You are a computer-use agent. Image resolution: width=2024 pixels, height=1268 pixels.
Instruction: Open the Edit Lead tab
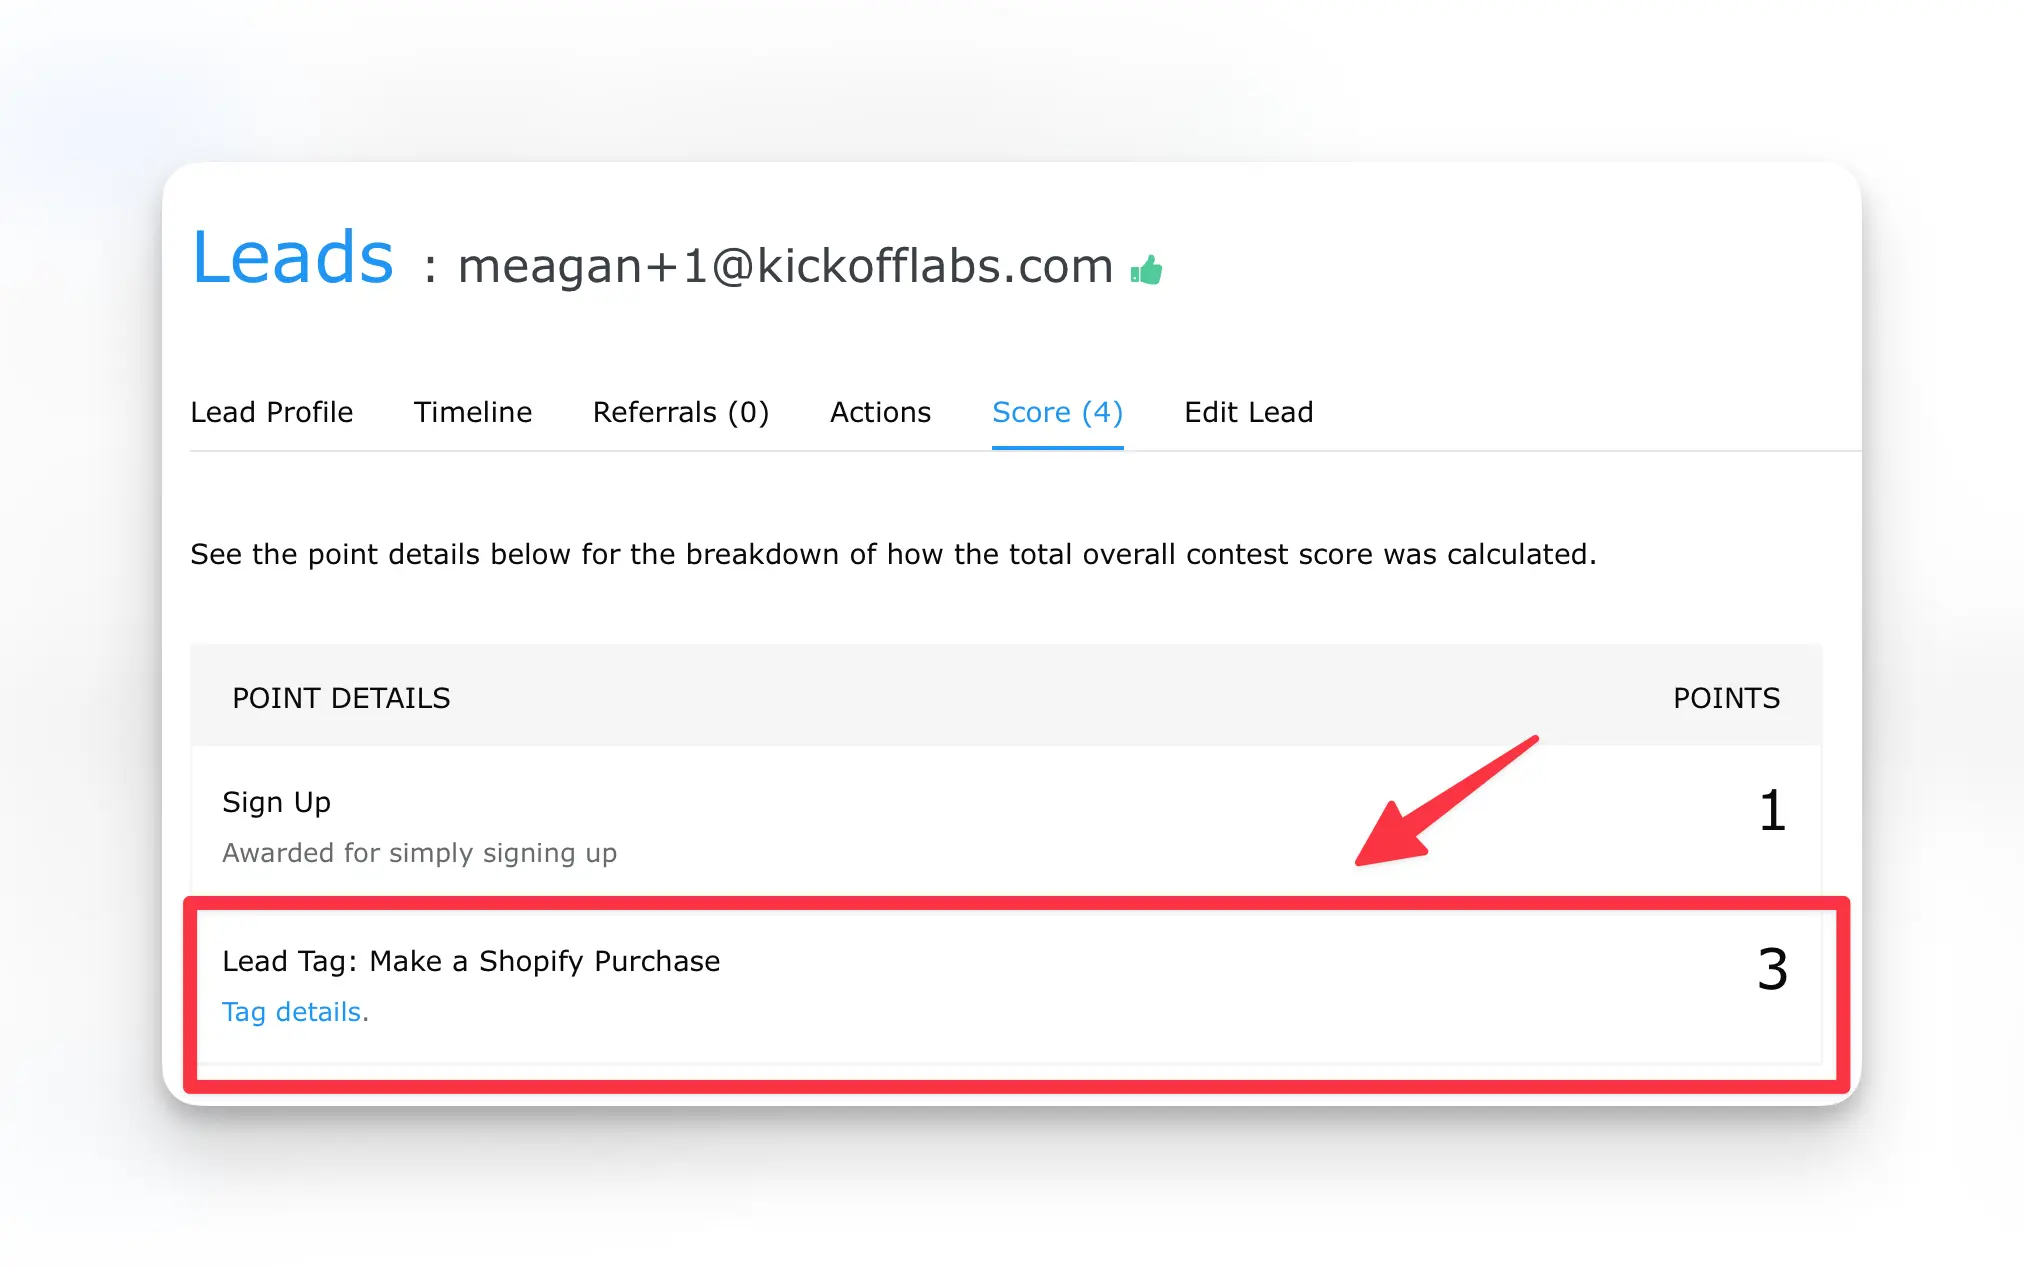pos(1249,412)
